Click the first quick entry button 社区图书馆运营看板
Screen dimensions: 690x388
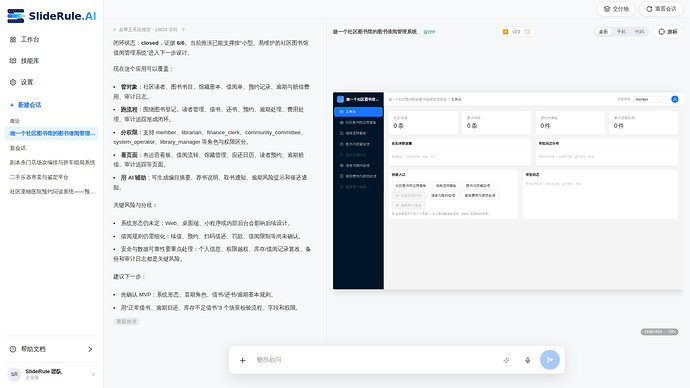click(x=410, y=186)
